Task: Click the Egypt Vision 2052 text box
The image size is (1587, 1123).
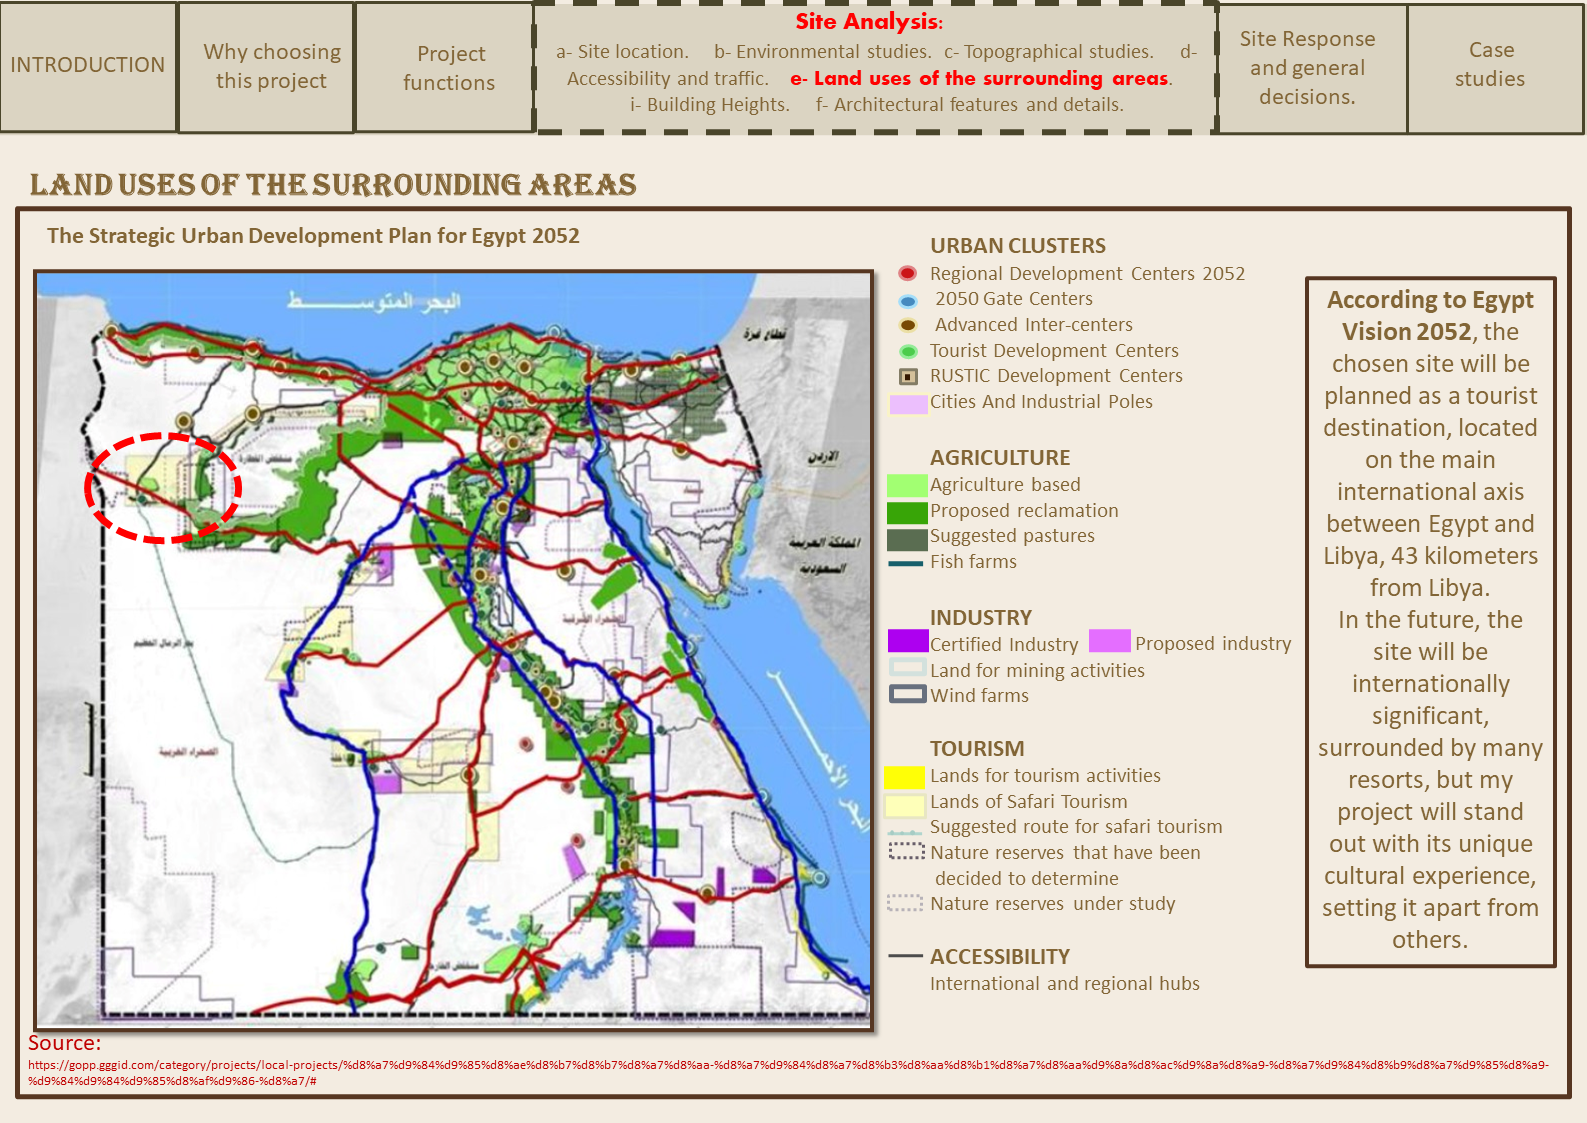Action: (1430, 620)
